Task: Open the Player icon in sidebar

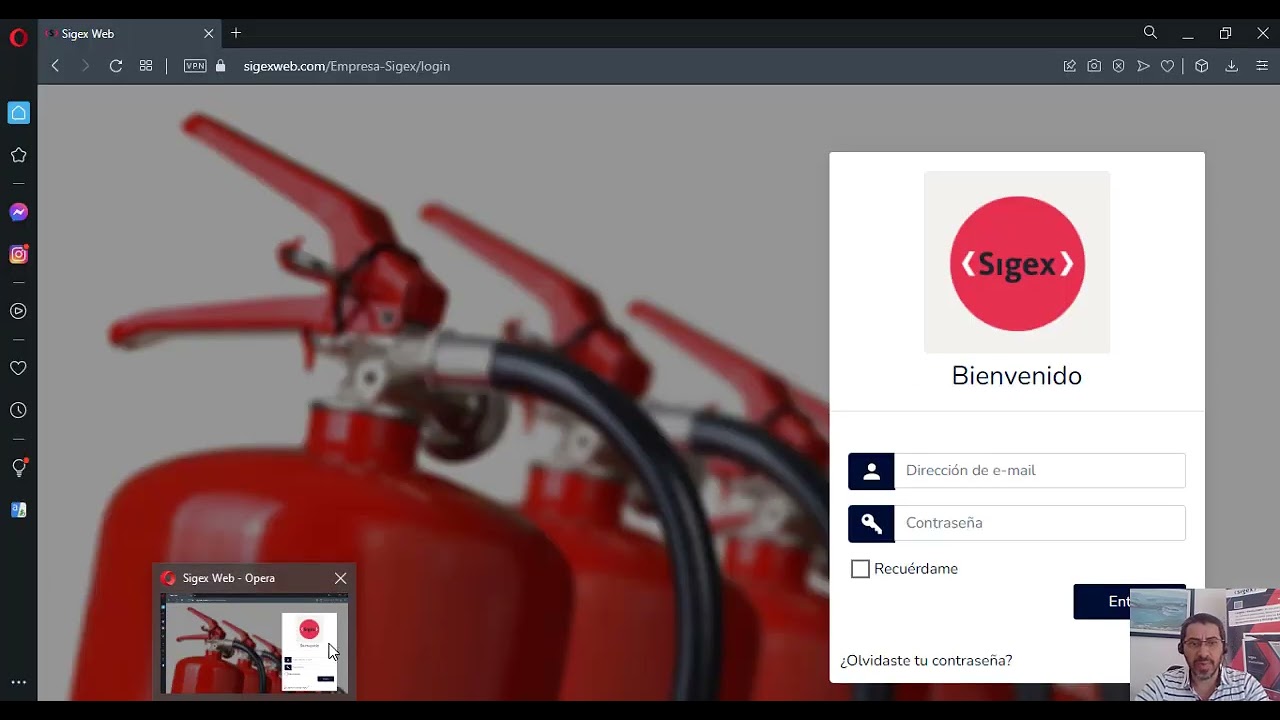Action: pos(18,311)
